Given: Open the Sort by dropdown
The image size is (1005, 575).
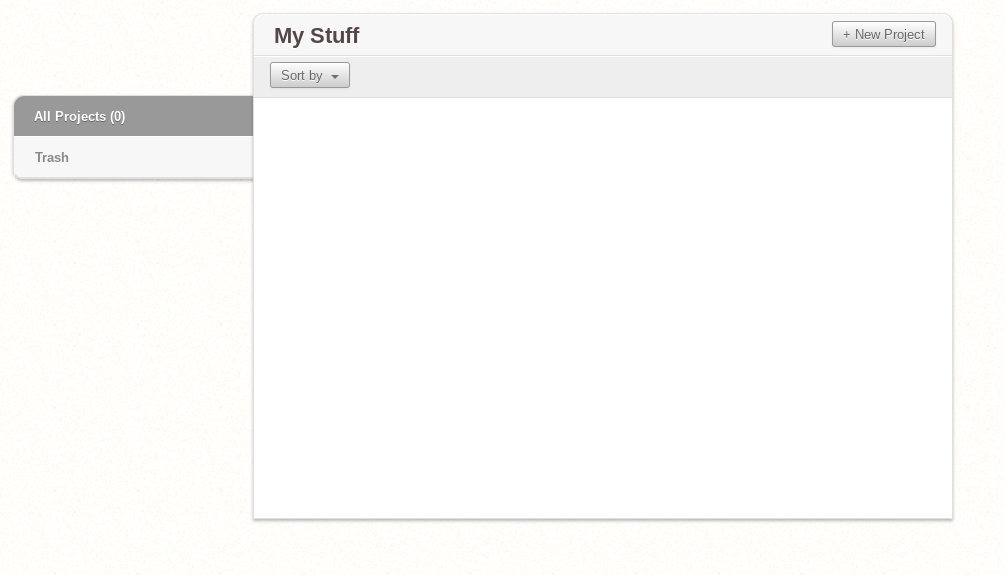Looking at the screenshot, I should click(x=309, y=75).
